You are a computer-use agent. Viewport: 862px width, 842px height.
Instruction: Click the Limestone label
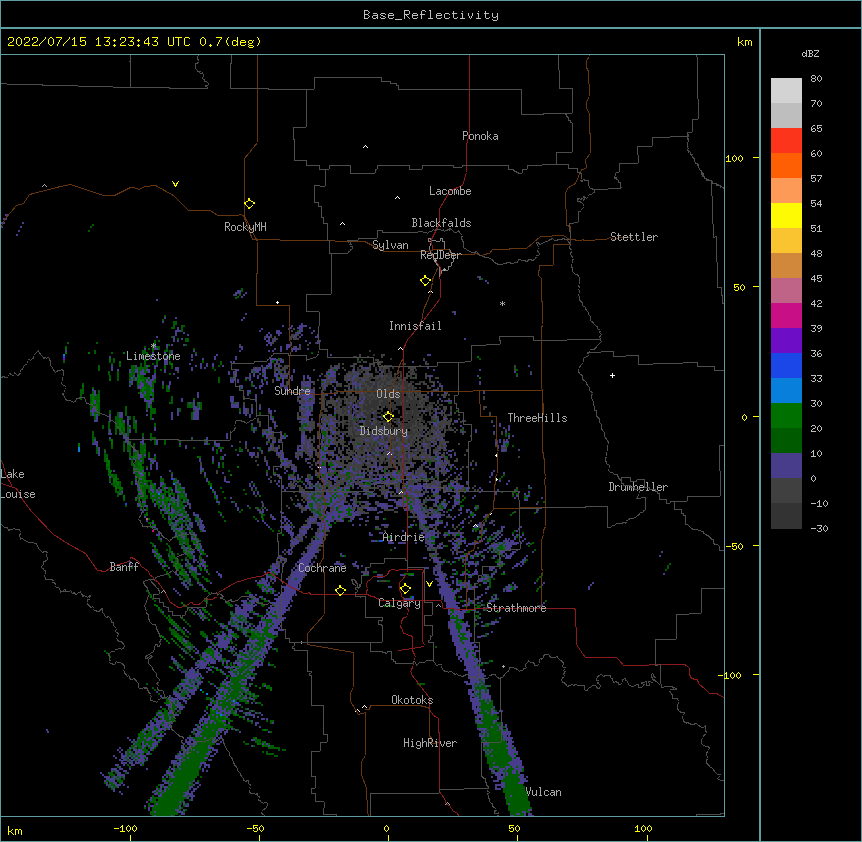coord(153,356)
